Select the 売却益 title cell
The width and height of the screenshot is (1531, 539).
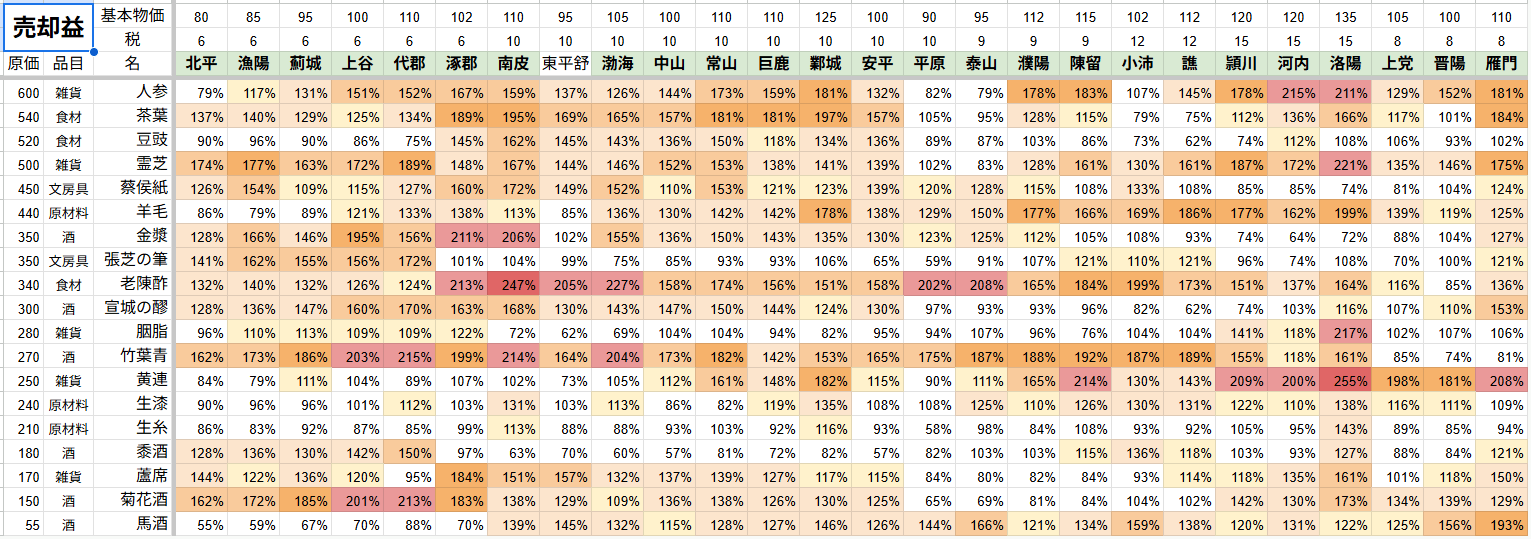48,28
